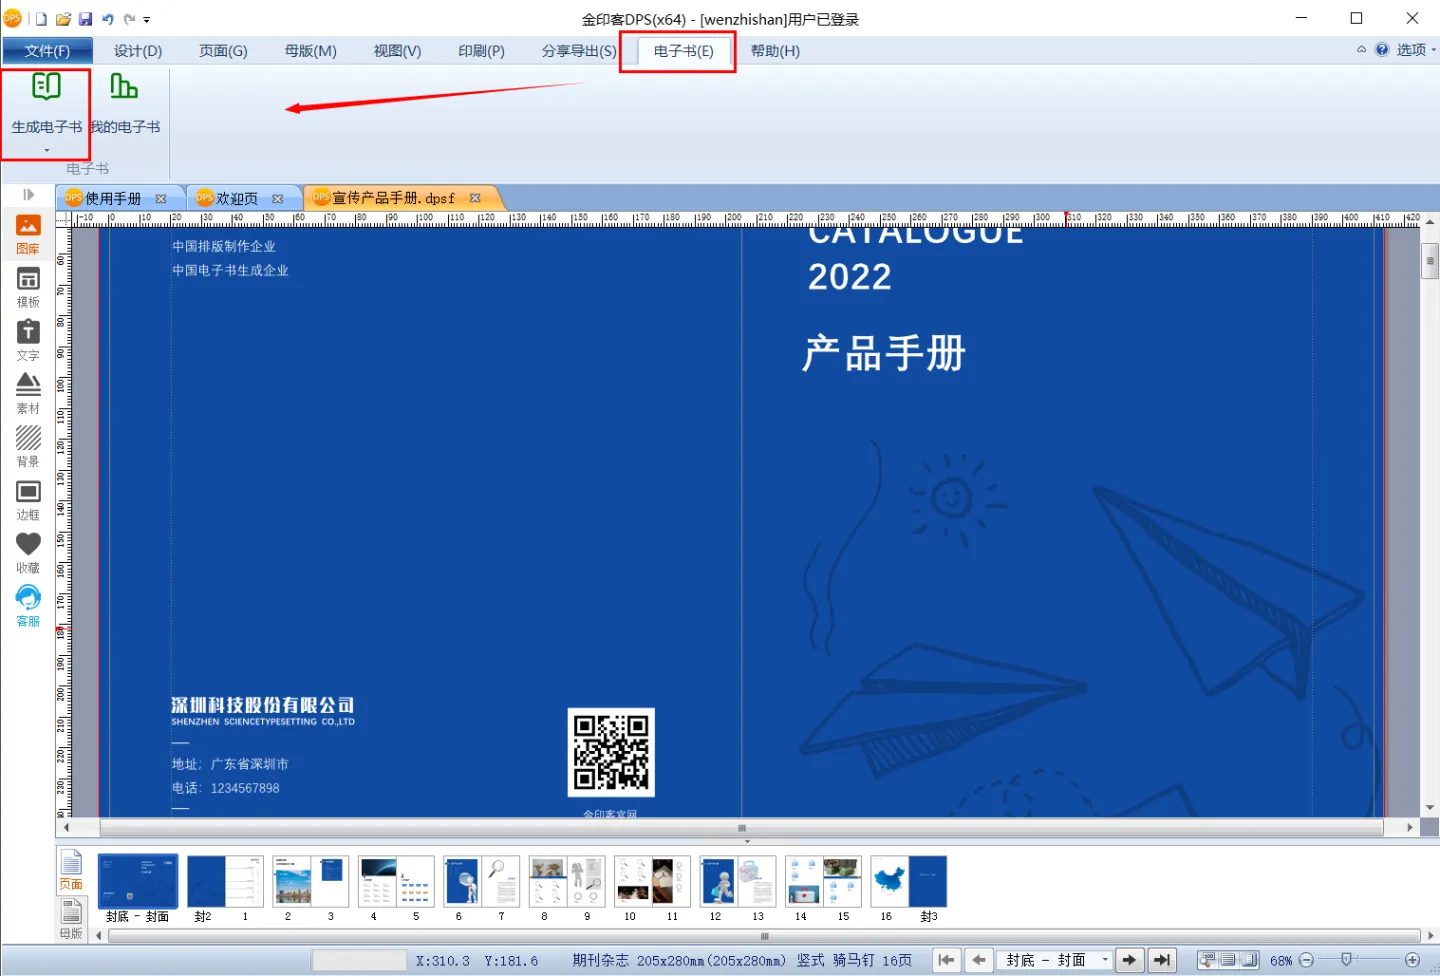The height and width of the screenshot is (976, 1440).
Task: Save the document with the floppy disk icon
Action: pos(85,19)
